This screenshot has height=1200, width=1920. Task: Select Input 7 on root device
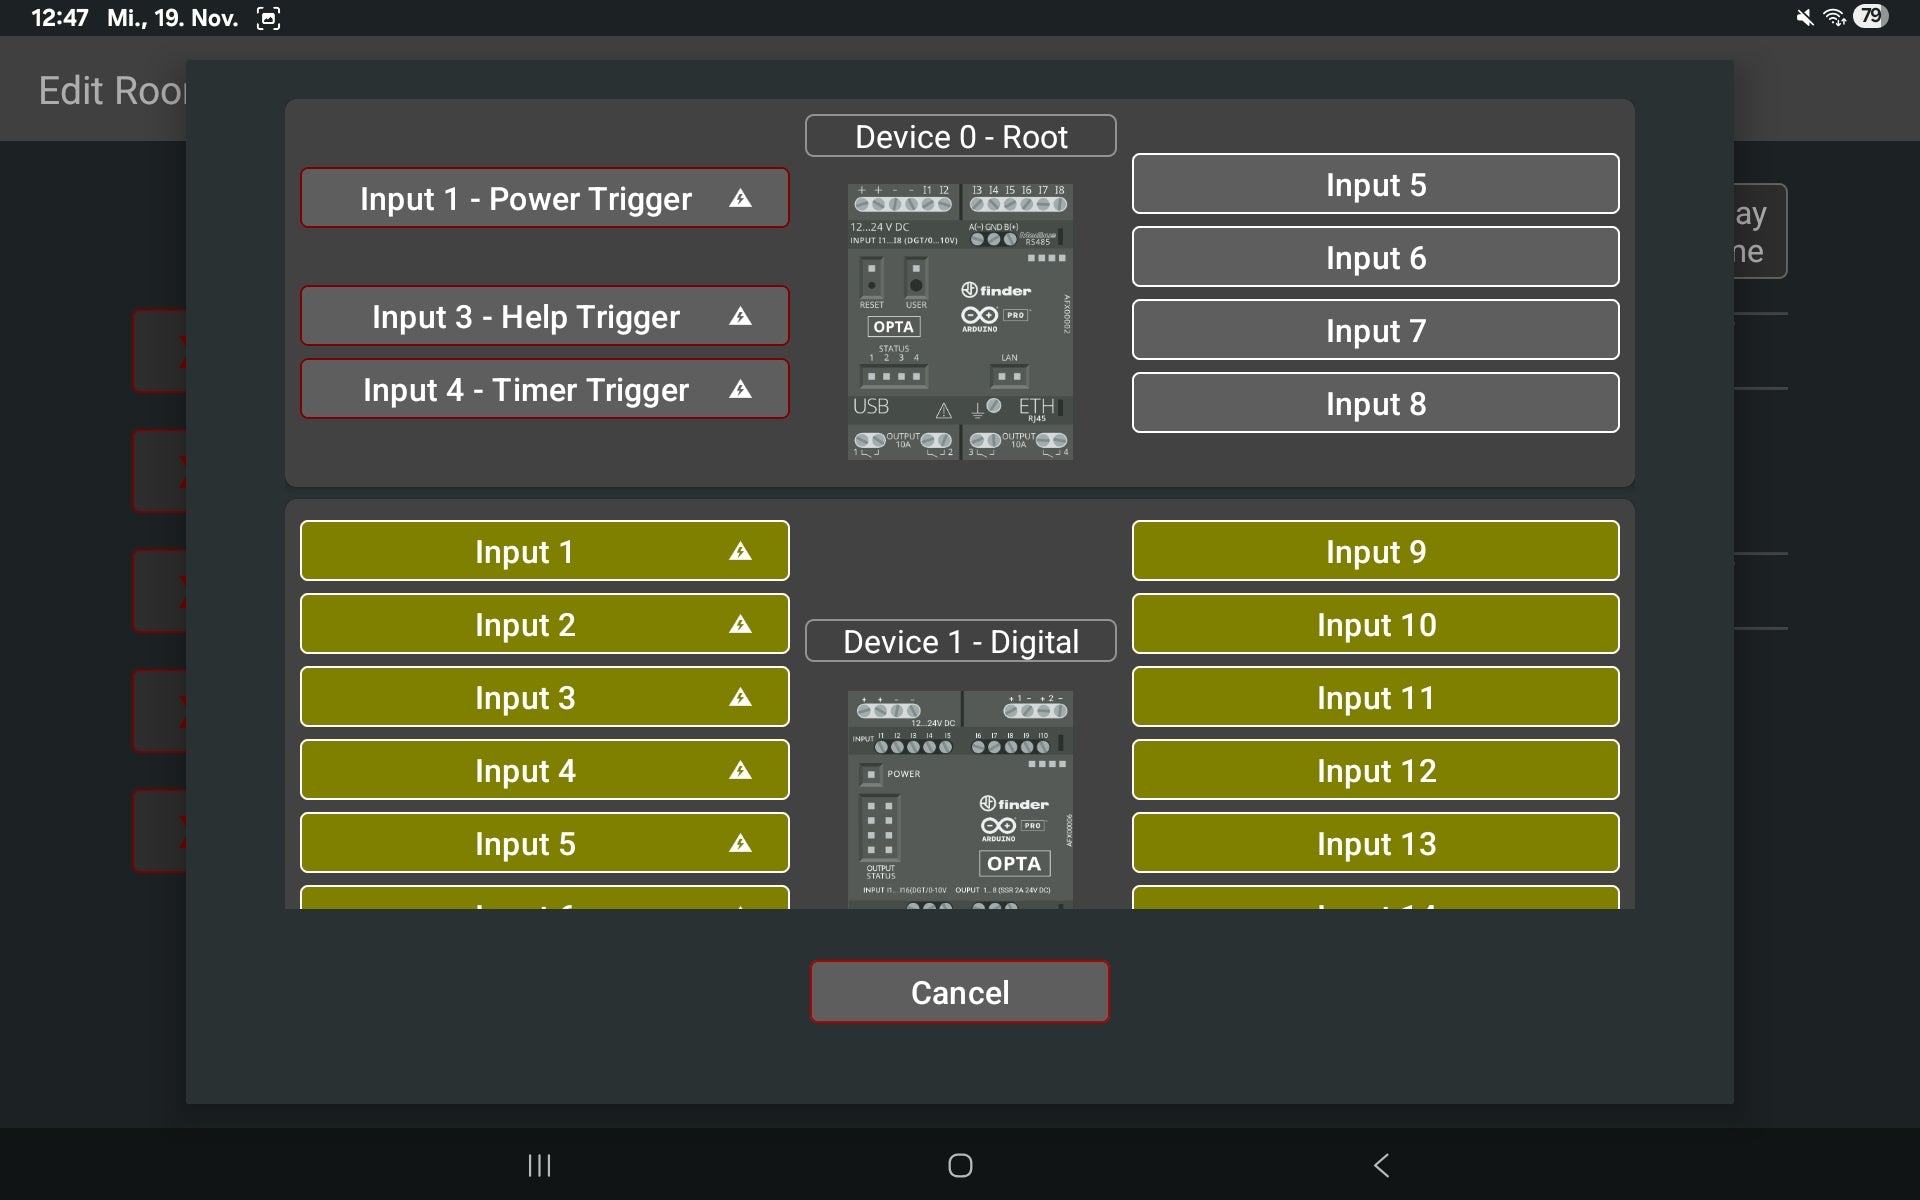click(x=1375, y=330)
